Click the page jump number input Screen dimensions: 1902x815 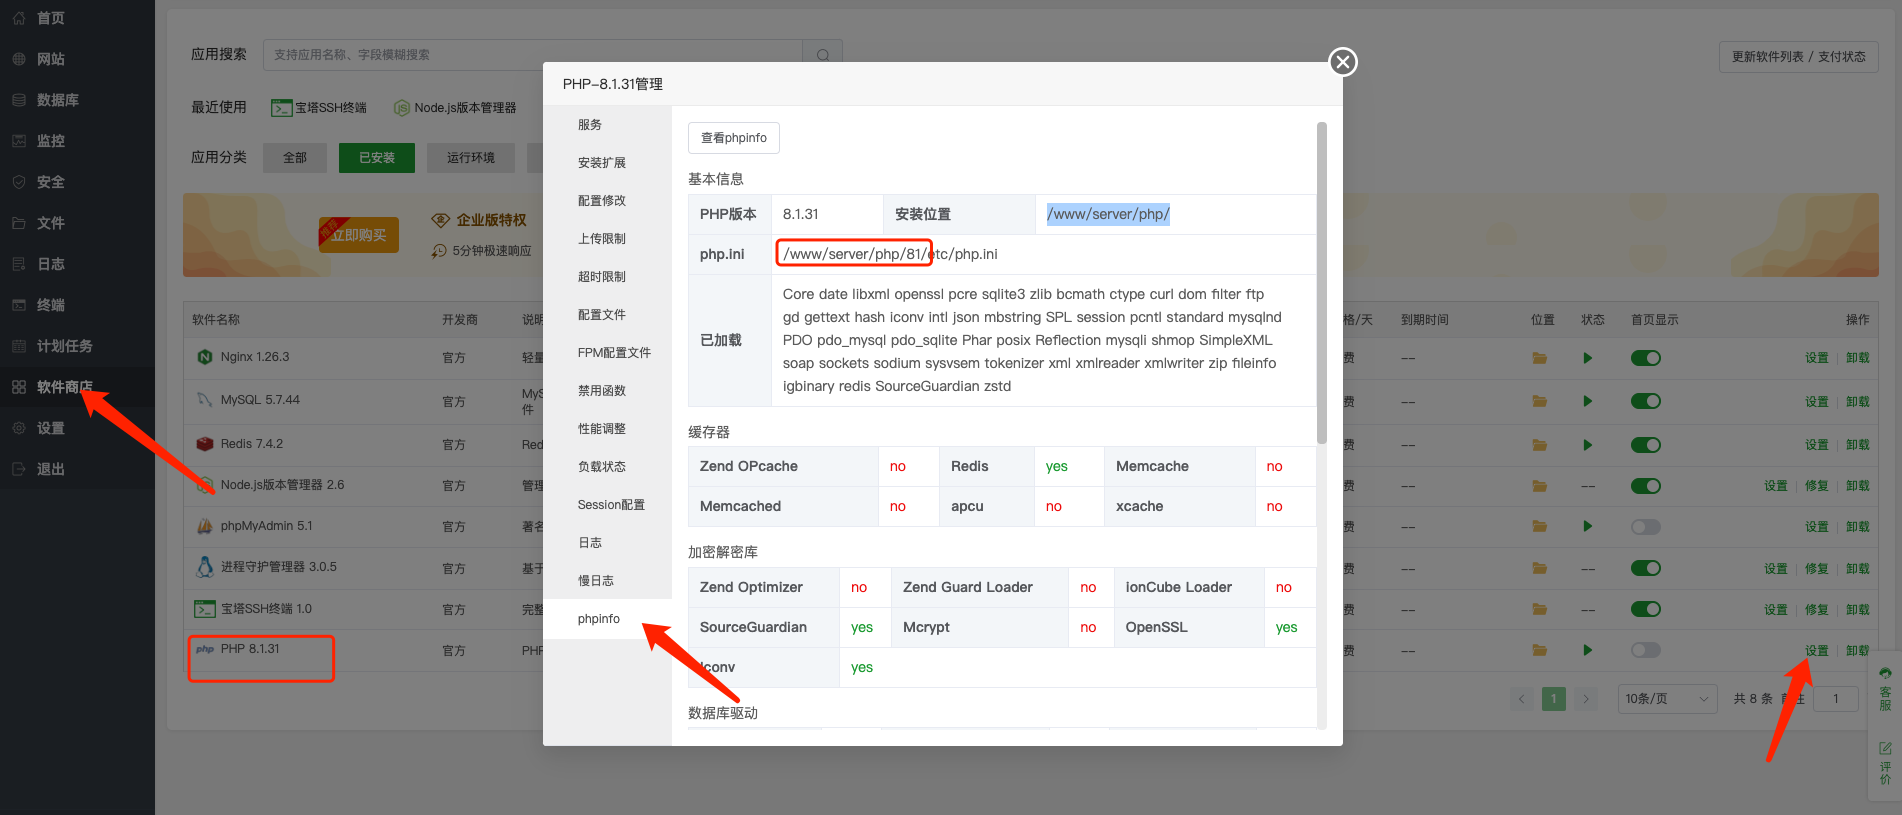[x=1836, y=699]
